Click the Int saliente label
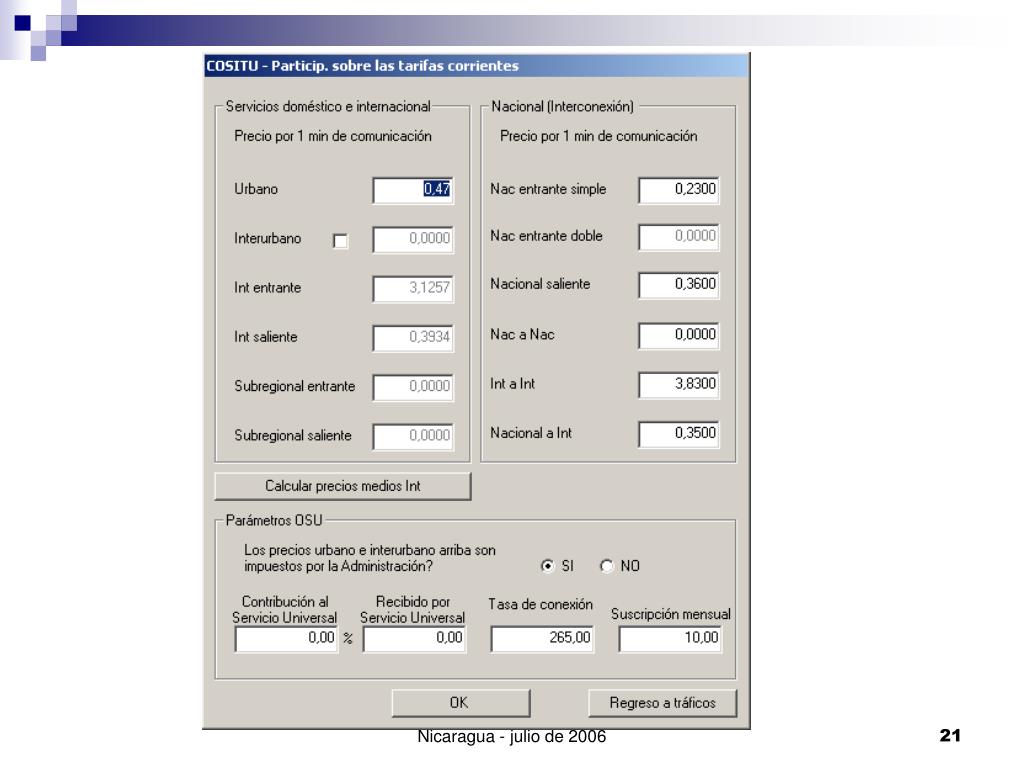 pos(266,337)
